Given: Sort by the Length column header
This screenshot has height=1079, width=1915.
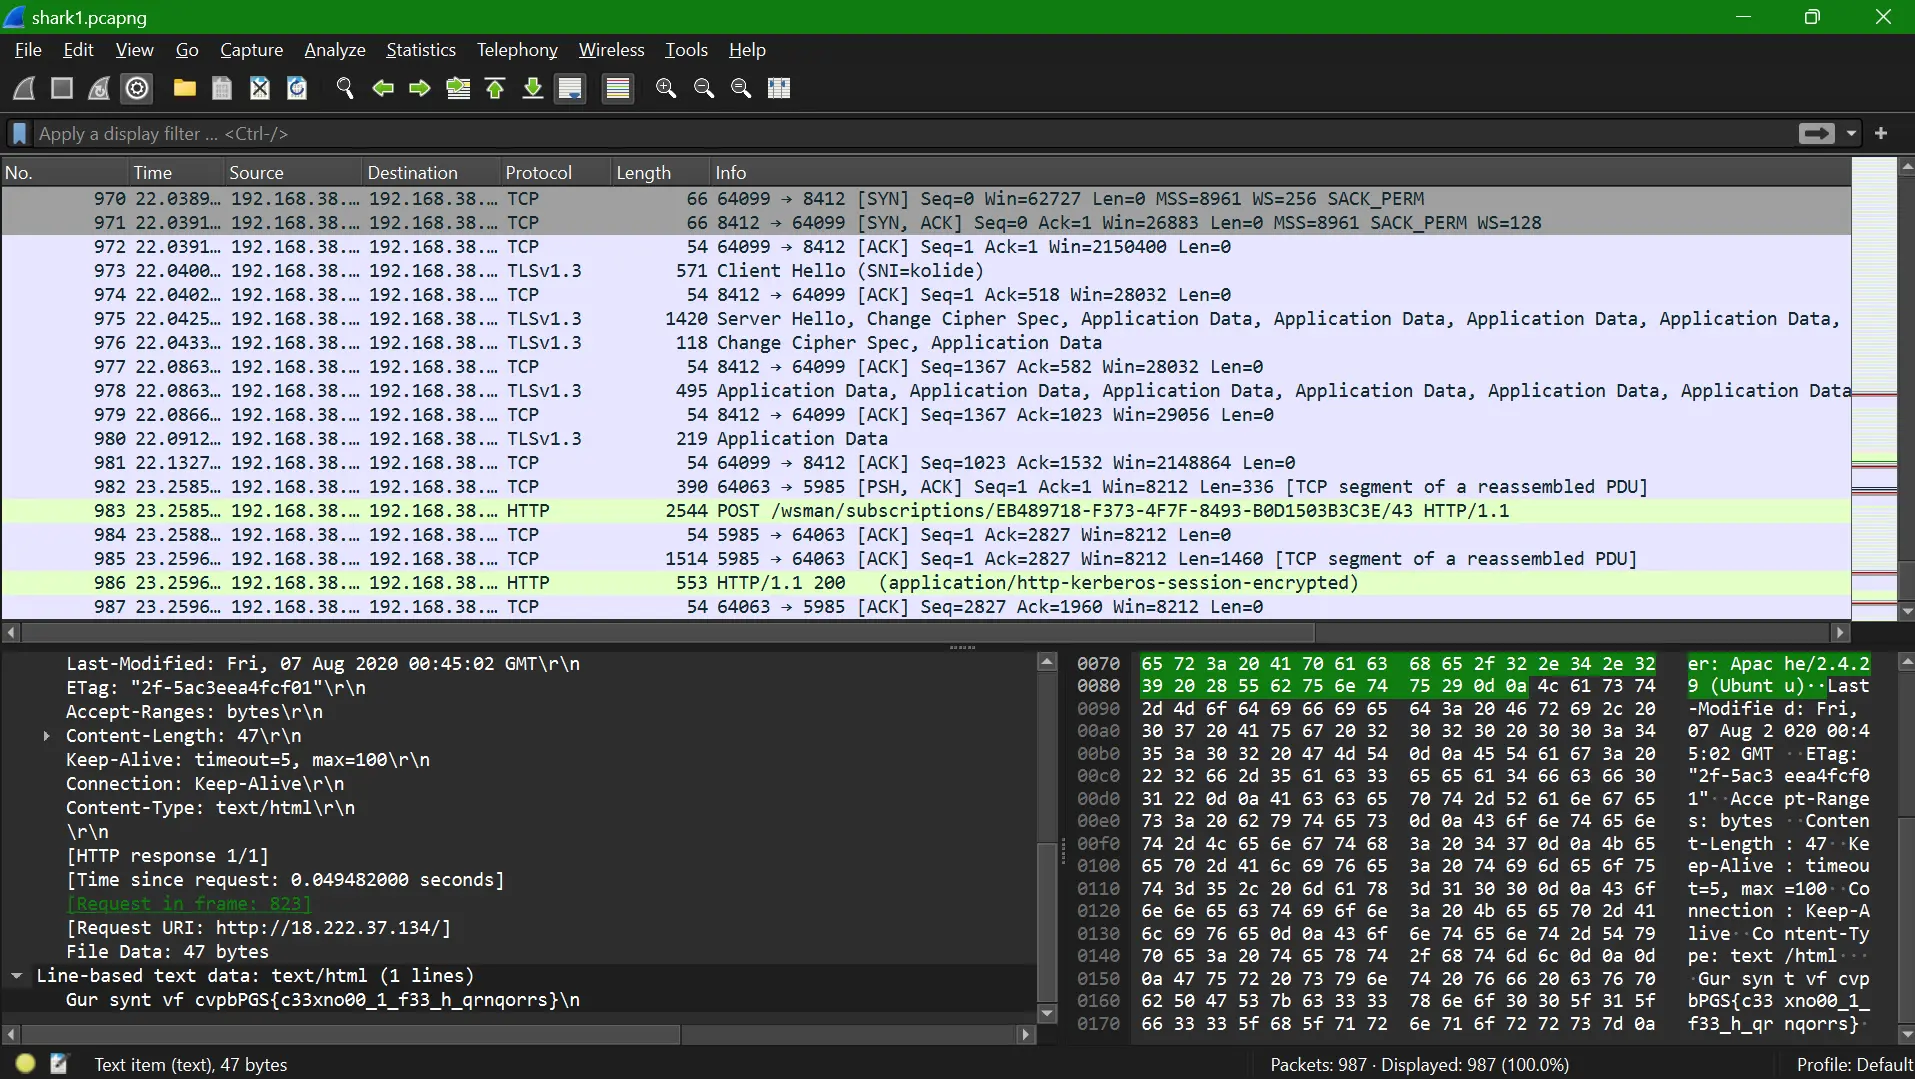Looking at the screenshot, I should [x=660, y=172].
